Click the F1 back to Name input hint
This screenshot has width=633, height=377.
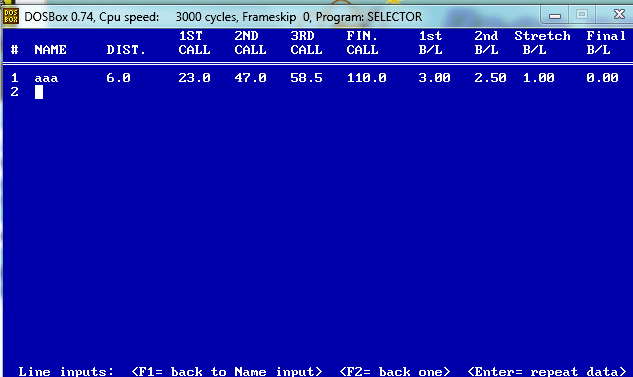click(227, 371)
